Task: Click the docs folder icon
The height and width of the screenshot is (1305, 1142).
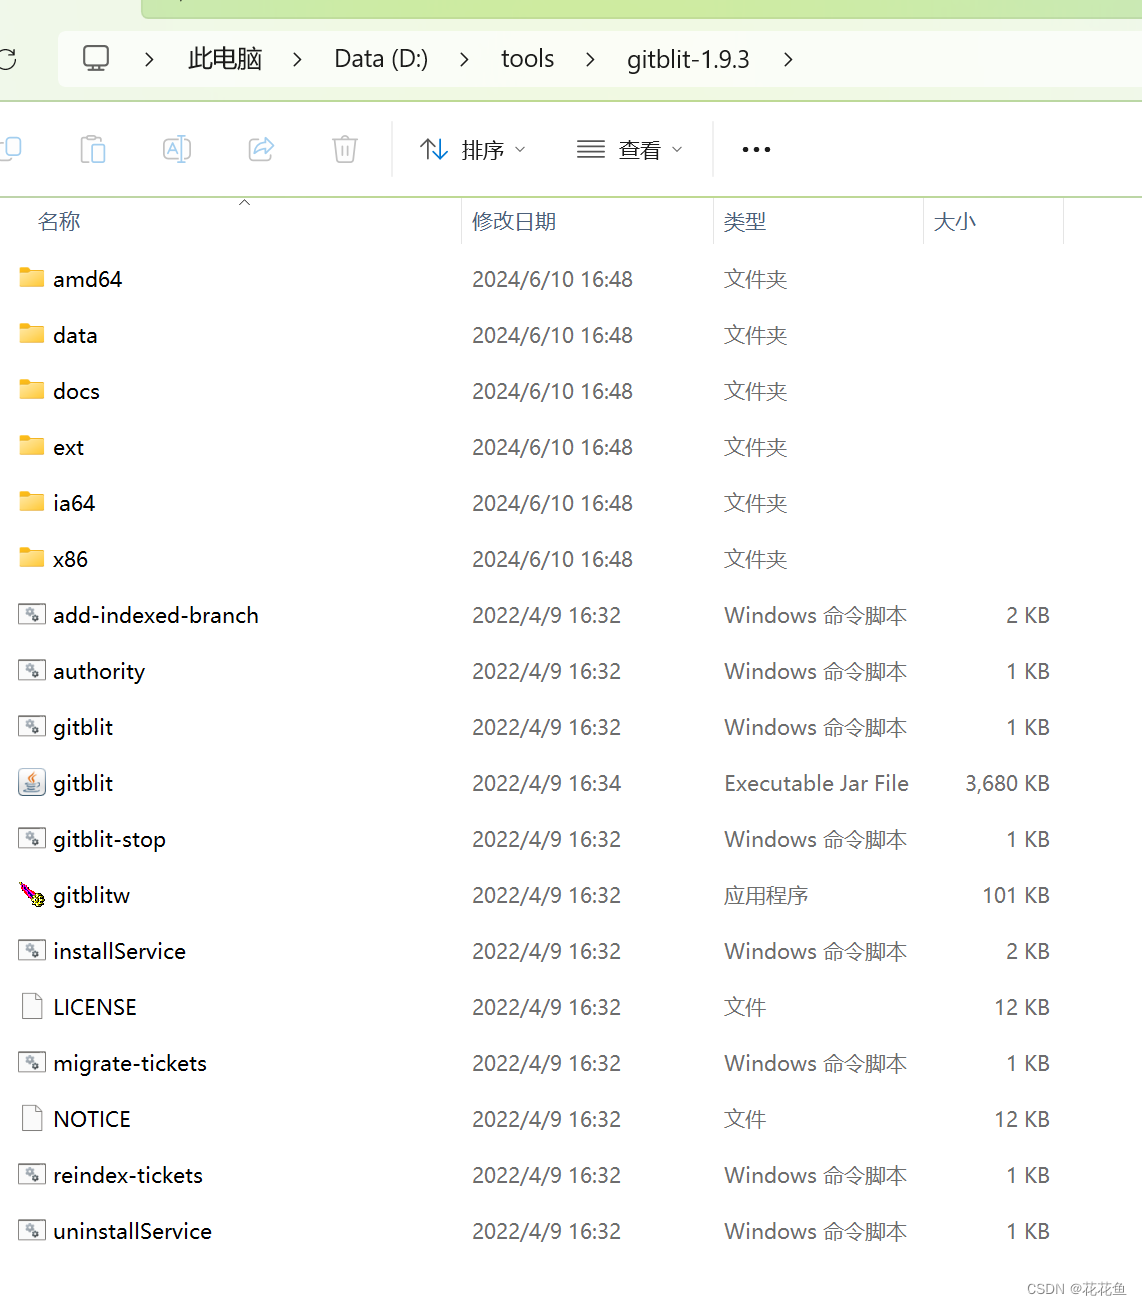Action: (x=32, y=390)
